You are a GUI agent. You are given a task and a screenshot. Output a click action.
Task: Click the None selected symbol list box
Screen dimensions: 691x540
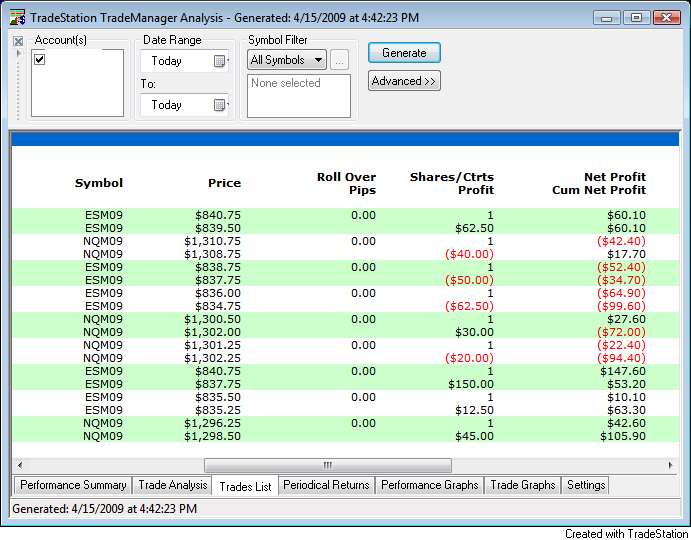pyautogui.click(x=299, y=96)
